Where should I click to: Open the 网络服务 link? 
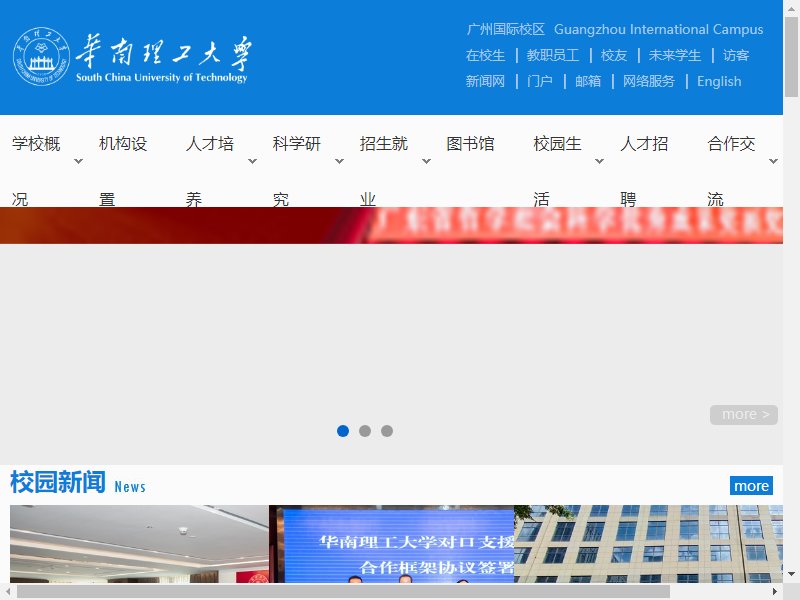coord(648,81)
